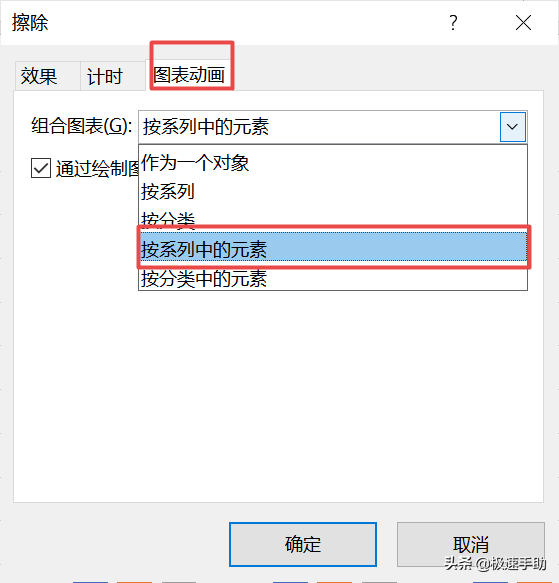Uncheck the 通过绘制图 checkbox box
Image resolution: width=559 pixels, height=583 pixels.
click(x=41, y=168)
